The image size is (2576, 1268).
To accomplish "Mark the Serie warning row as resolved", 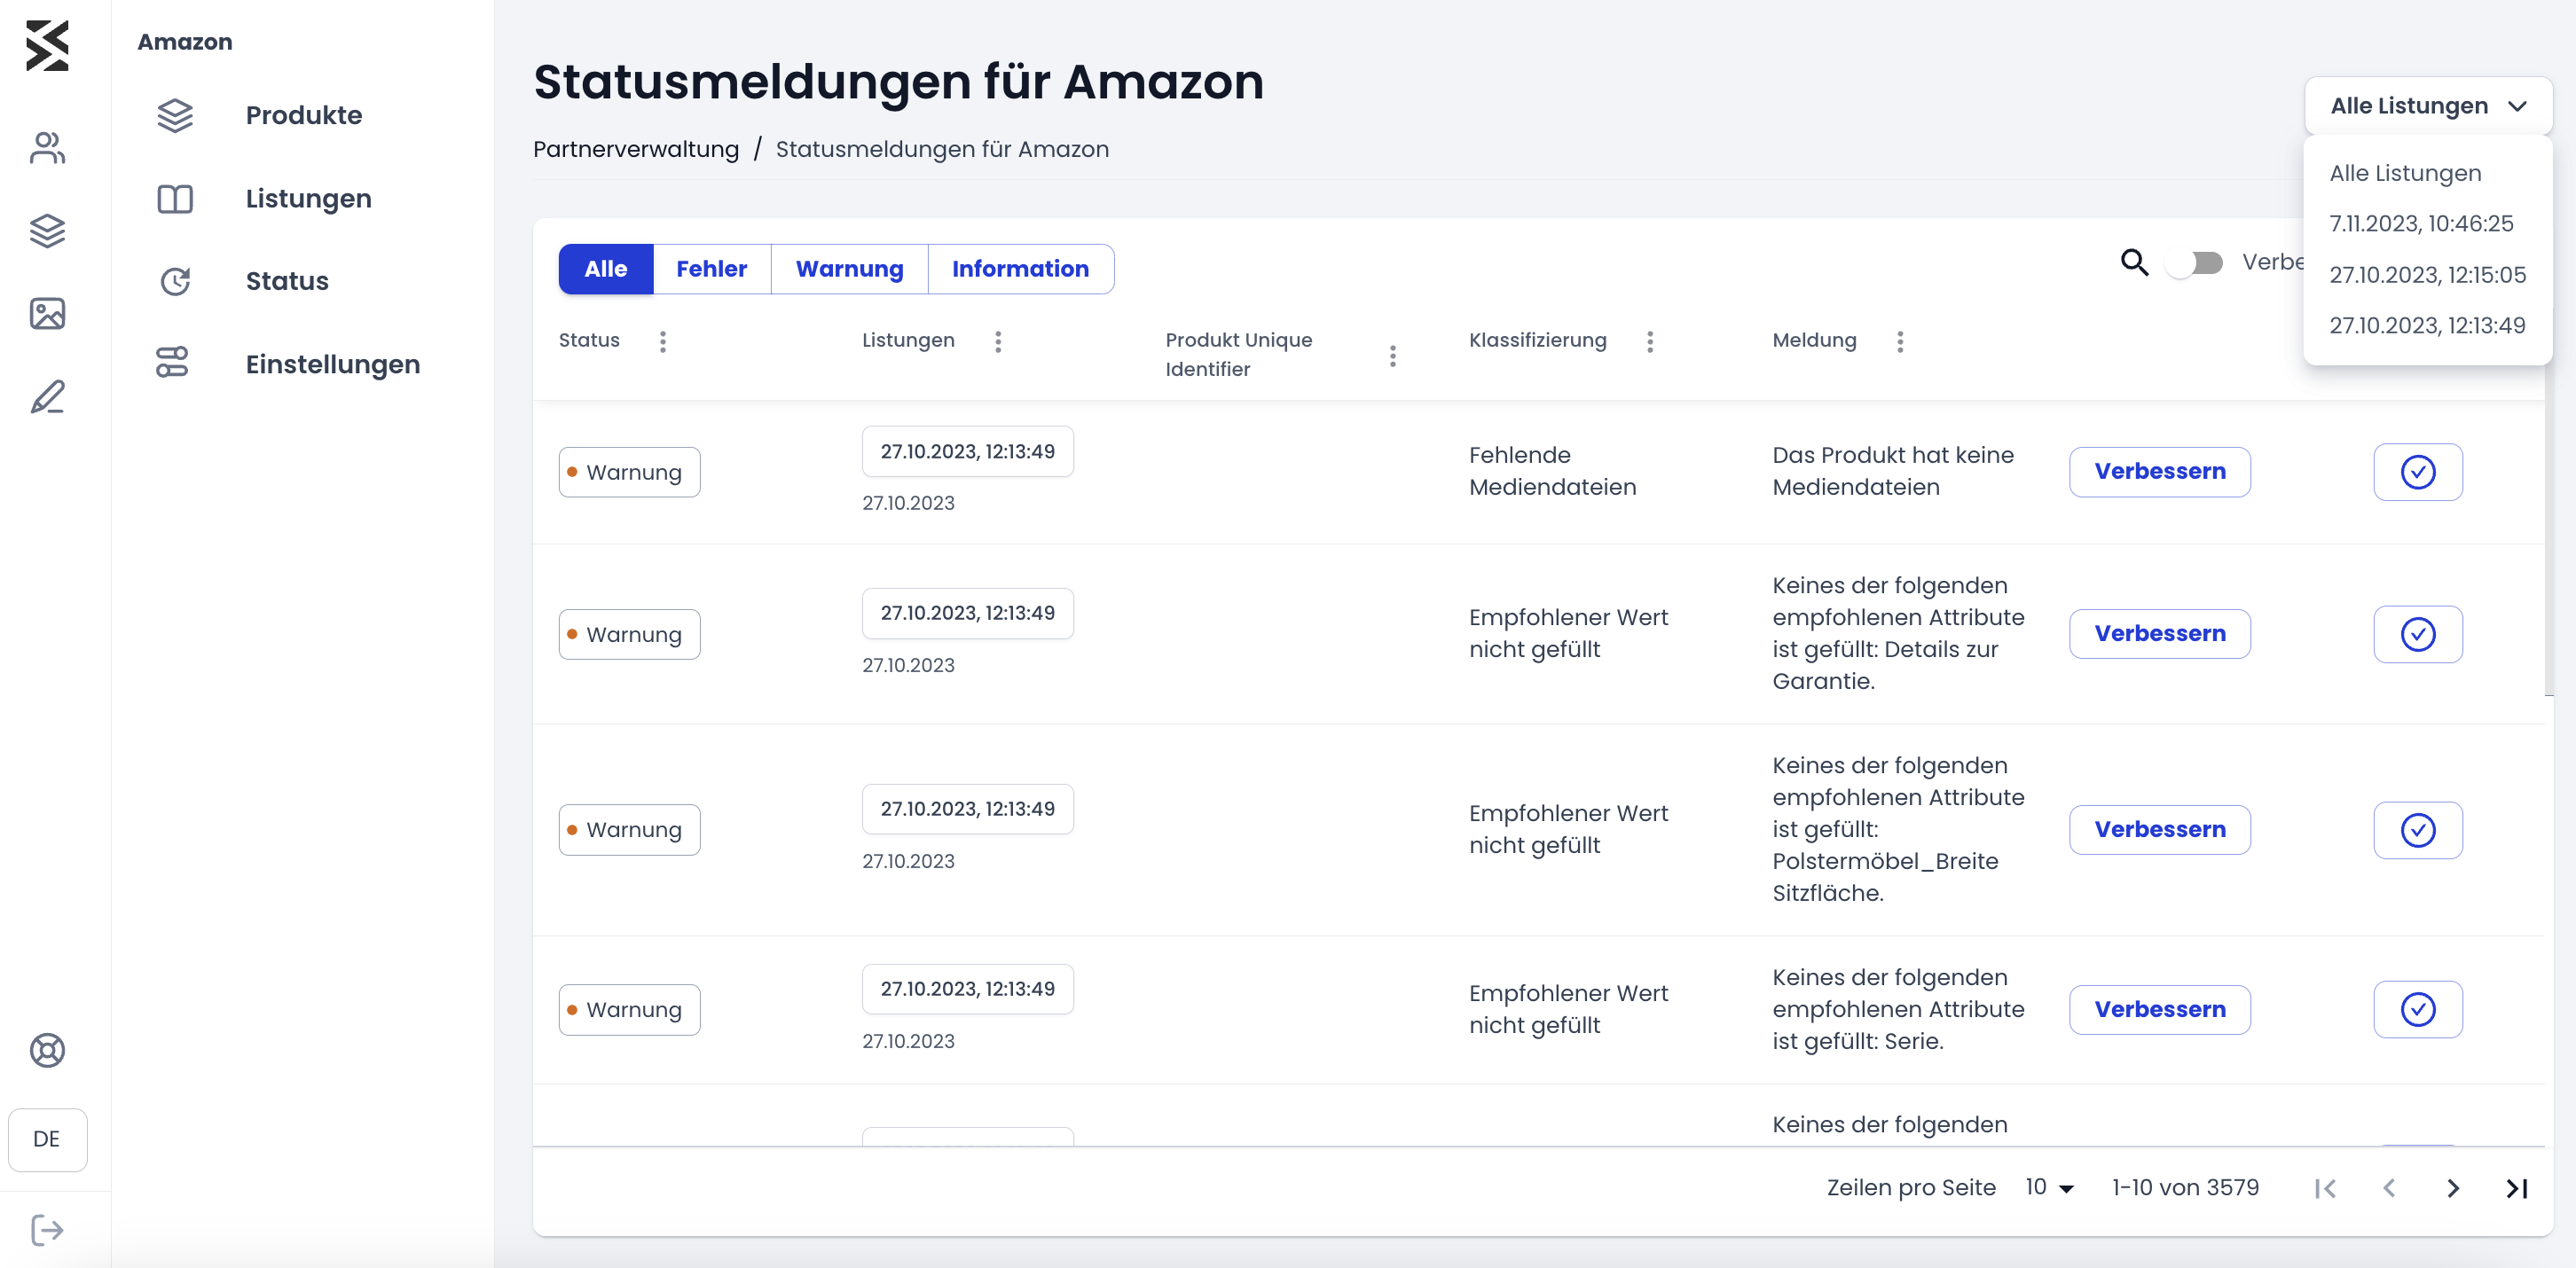I will pos(2417,1009).
